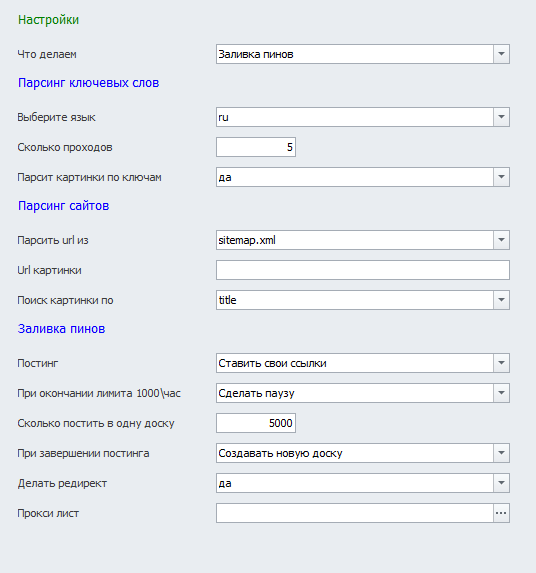Click the 'Сколько постить в одну доску' field
The image size is (536, 573).
pyautogui.click(x=256, y=423)
